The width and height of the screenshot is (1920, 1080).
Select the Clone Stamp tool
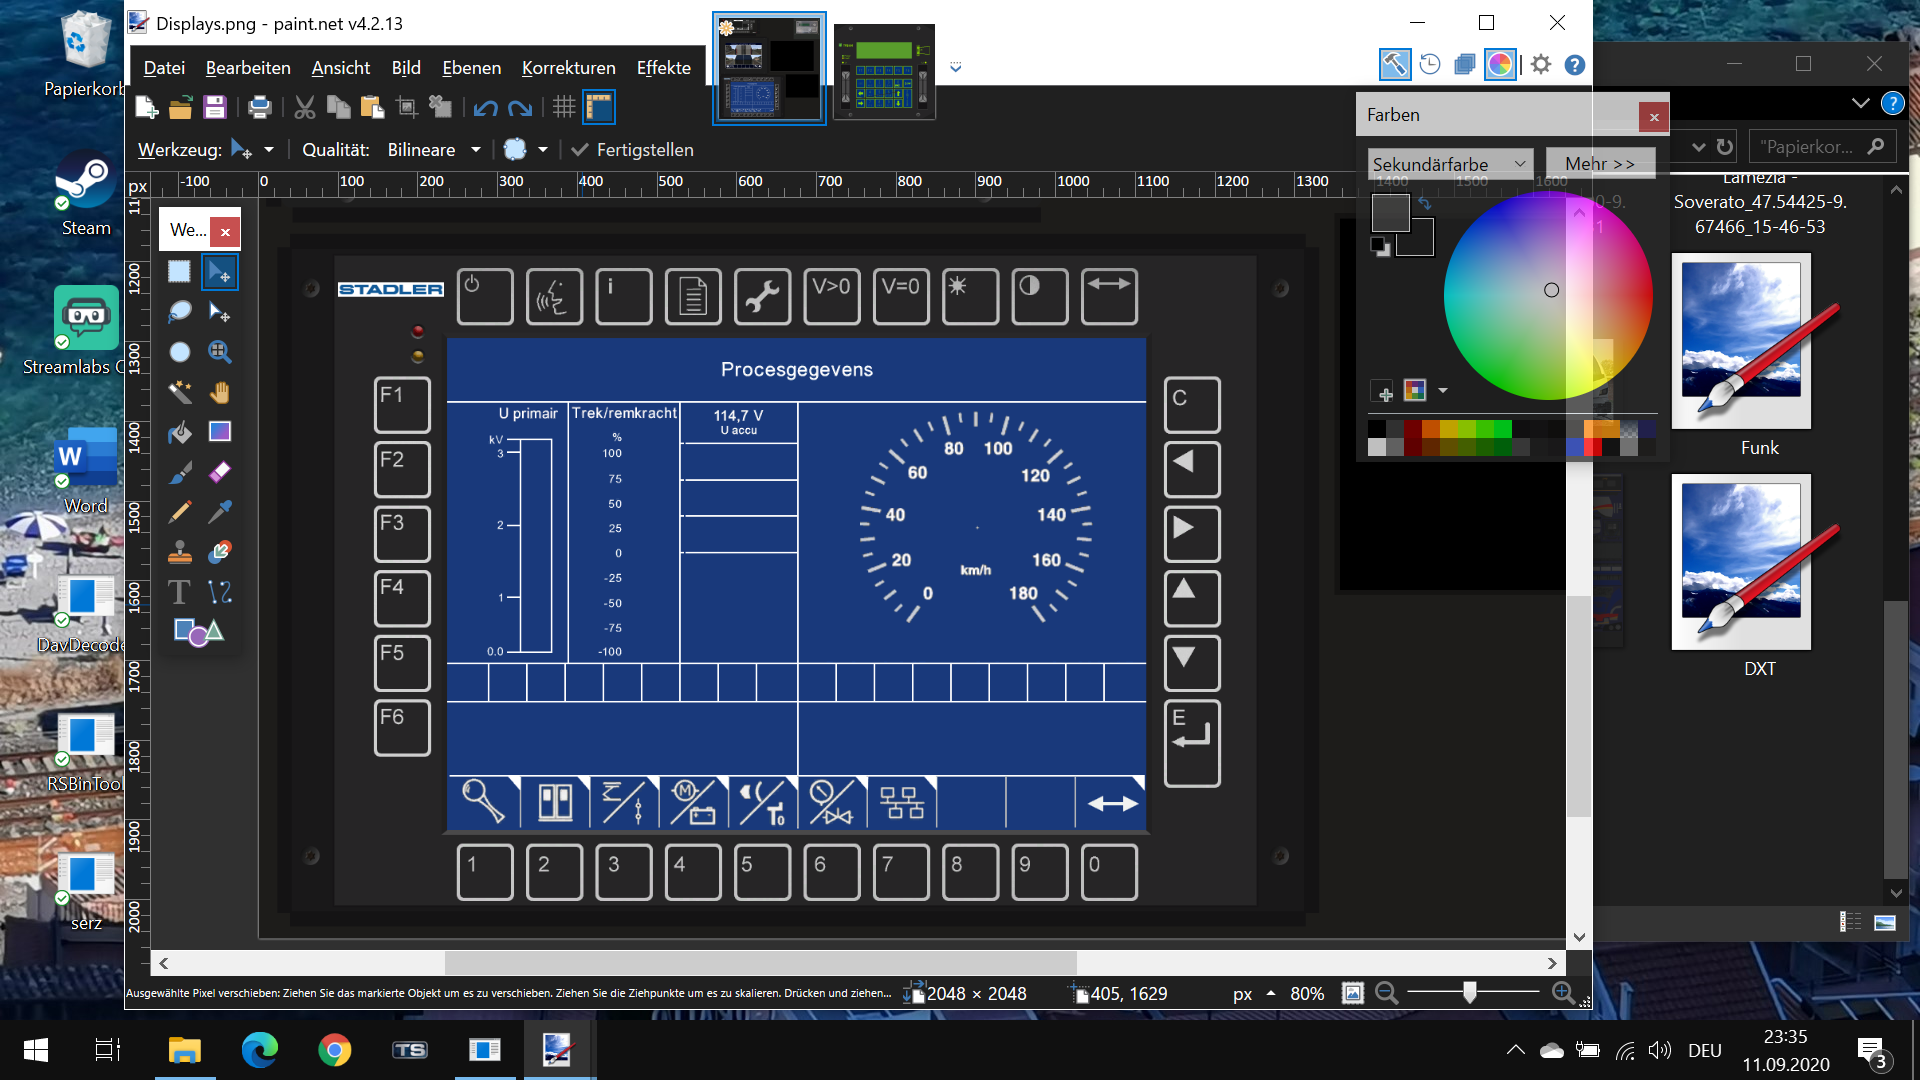(180, 552)
